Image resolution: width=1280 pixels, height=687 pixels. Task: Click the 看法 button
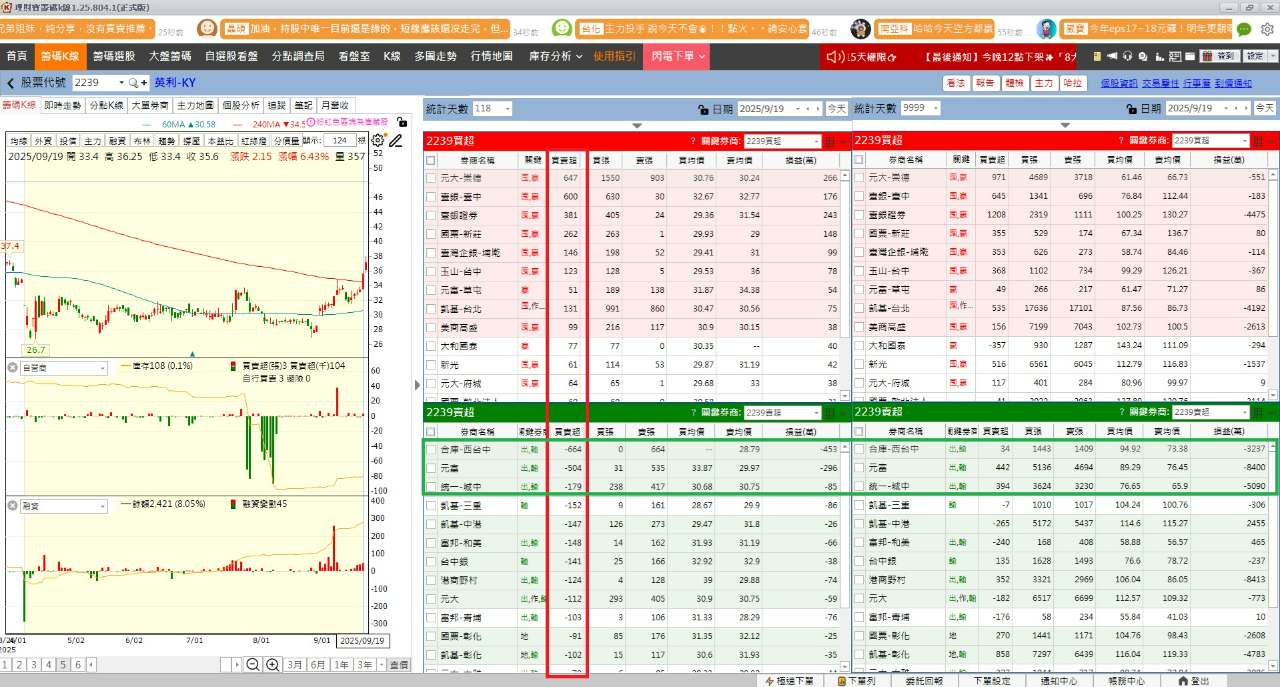pyautogui.click(x=955, y=83)
